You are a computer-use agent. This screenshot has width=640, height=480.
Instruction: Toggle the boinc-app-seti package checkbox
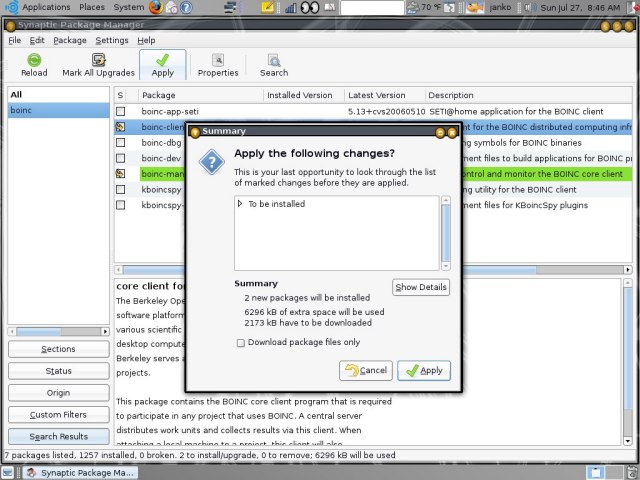tap(120, 111)
